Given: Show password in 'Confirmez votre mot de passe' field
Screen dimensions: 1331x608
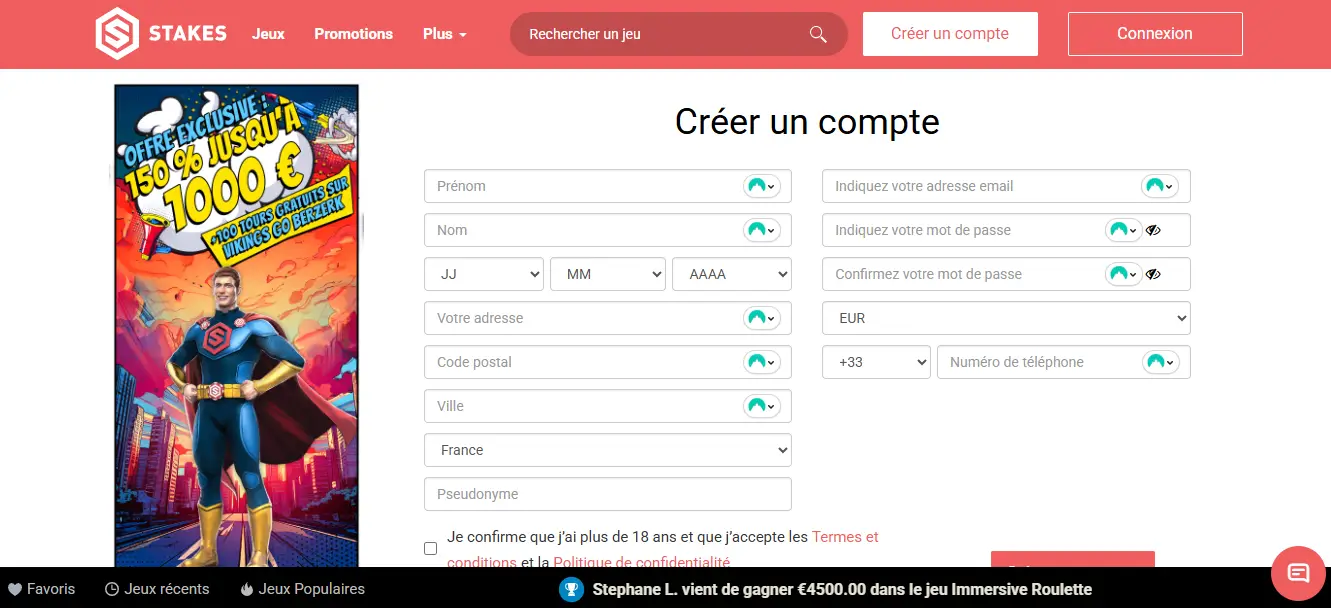Looking at the screenshot, I should coord(1153,274).
